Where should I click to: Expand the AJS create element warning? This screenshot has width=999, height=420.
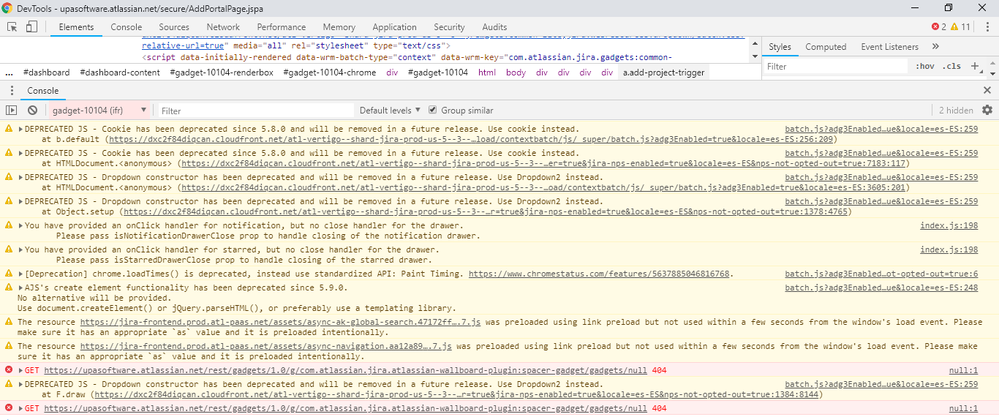[21, 289]
